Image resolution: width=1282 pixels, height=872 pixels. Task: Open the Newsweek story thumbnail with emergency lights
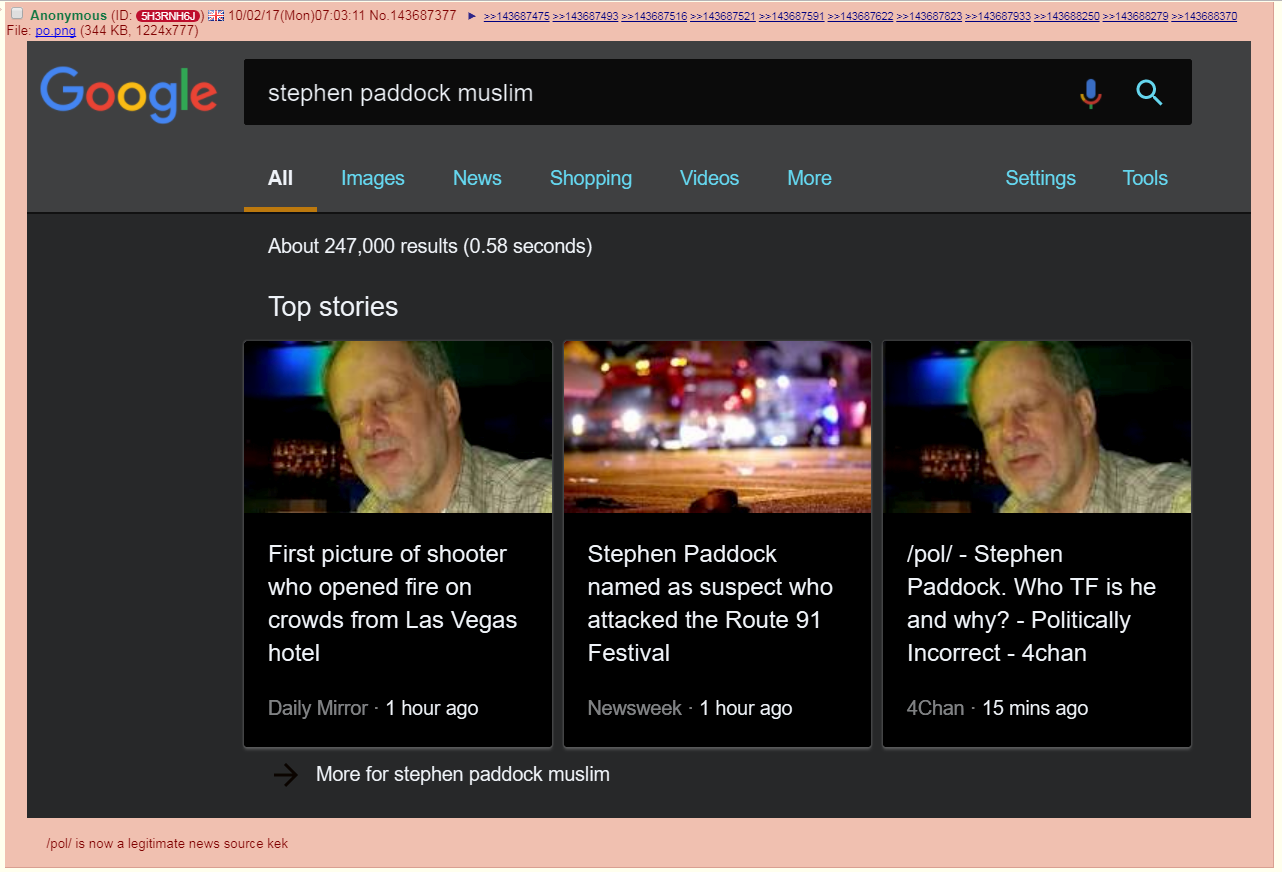click(717, 427)
